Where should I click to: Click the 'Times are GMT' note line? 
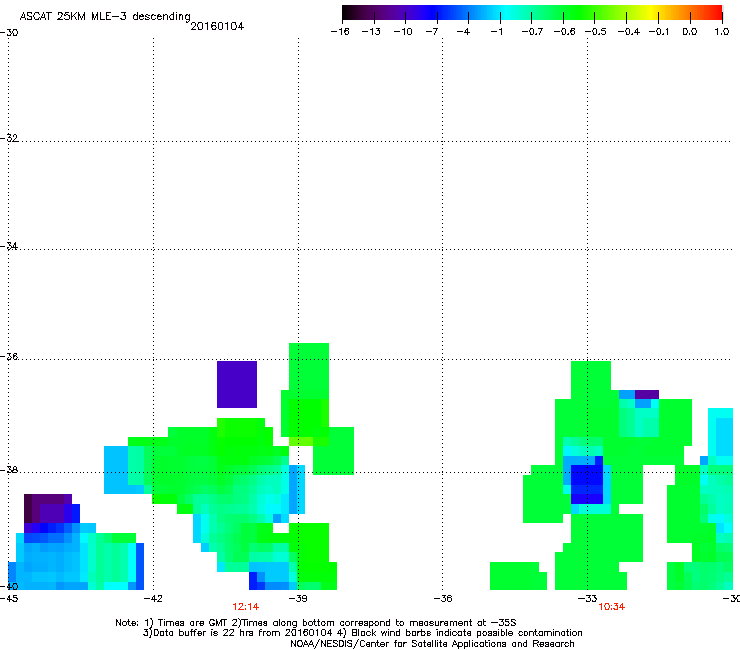[316, 623]
